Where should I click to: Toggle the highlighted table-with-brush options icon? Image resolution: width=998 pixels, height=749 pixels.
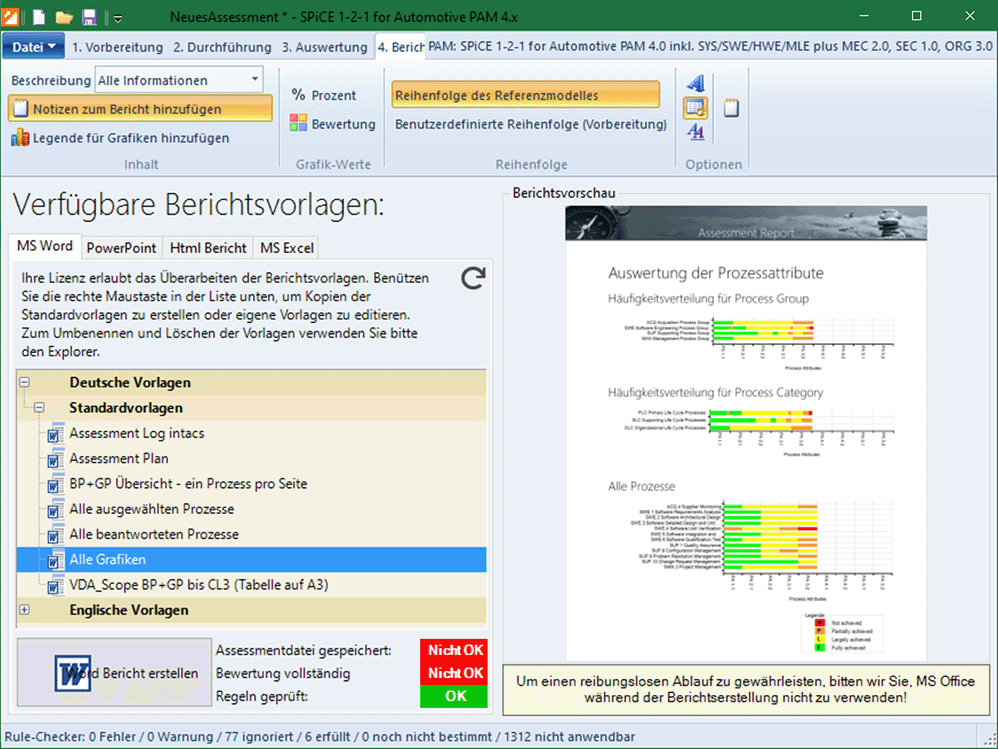point(696,108)
